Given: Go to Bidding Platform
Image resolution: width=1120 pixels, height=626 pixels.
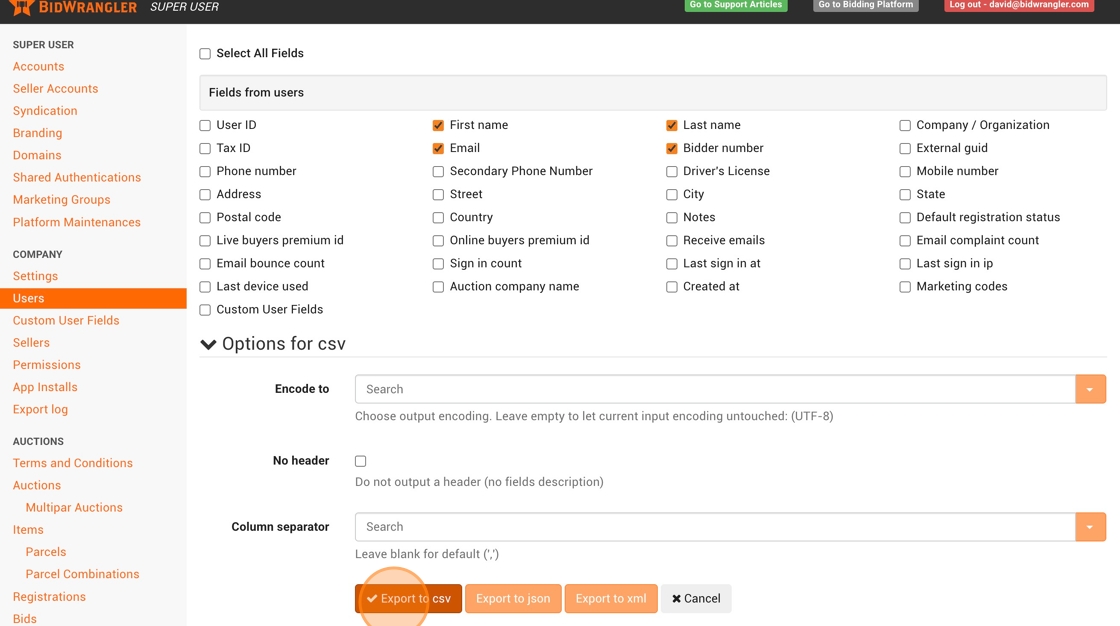Looking at the screenshot, I should [x=865, y=5].
